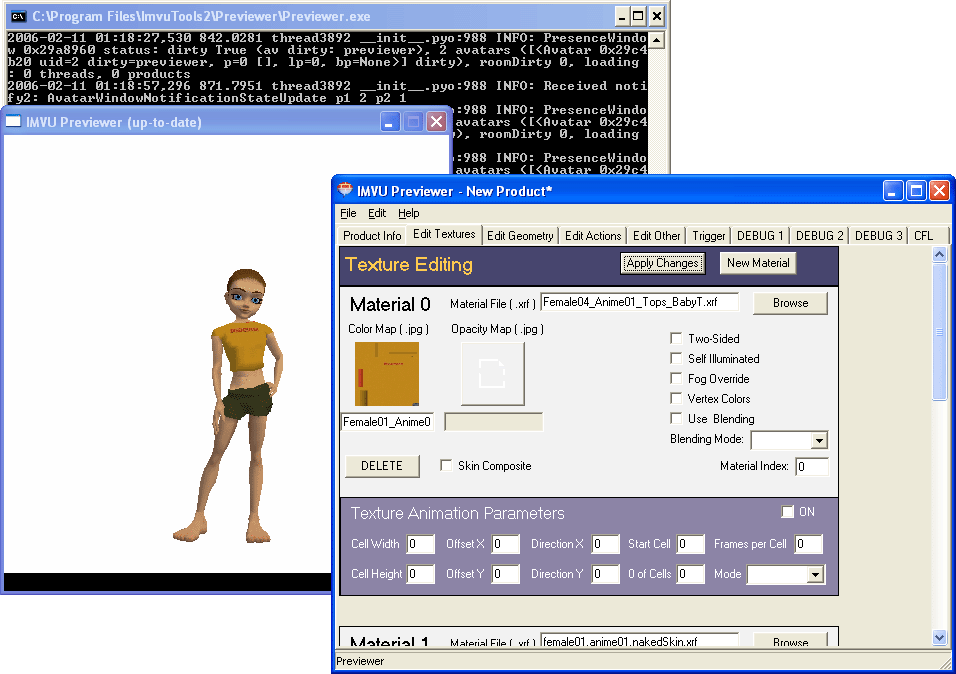956x674 pixels.
Task: Click the Cell Height field
Action: pos(421,574)
